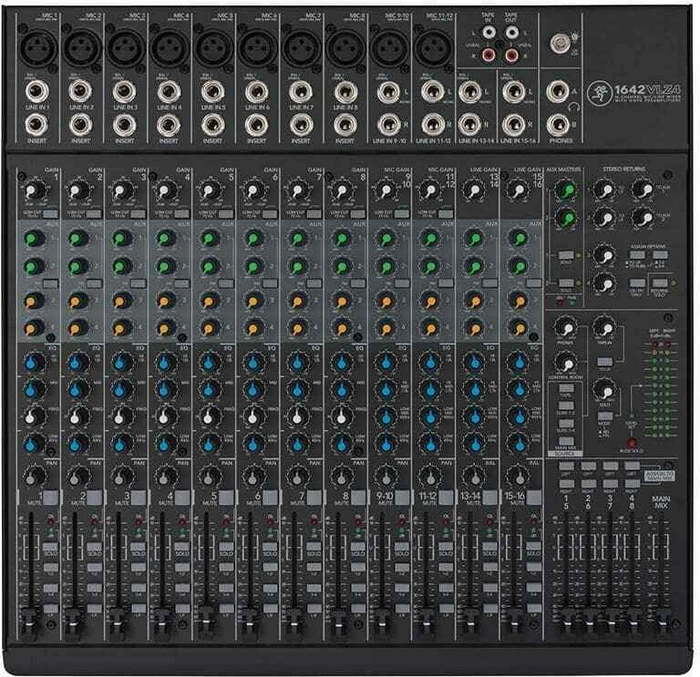This screenshot has height=677, width=700.
Task: Click the Solo level knob
Action: [604, 391]
